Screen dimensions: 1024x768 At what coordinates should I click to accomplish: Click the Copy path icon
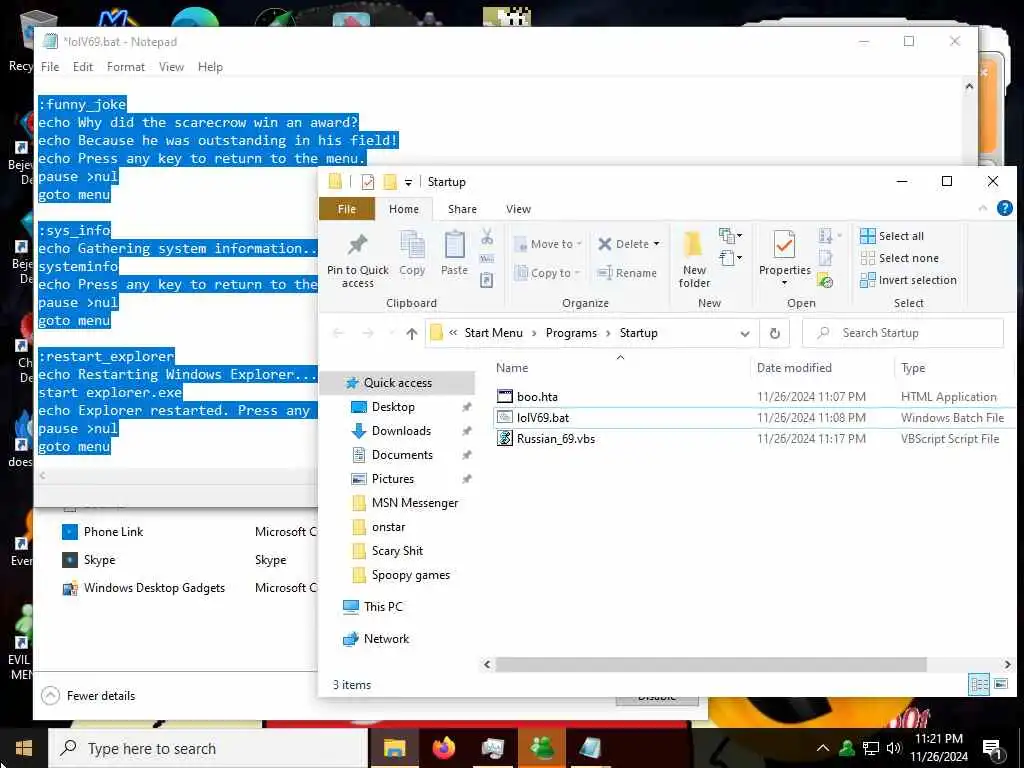(487, 259)
